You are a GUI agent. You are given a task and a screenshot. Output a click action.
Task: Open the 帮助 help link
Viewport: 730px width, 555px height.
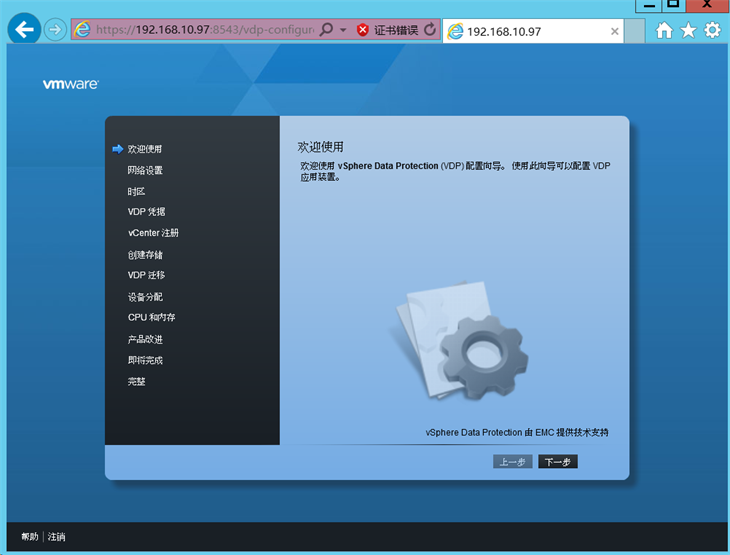coord(30,537)
